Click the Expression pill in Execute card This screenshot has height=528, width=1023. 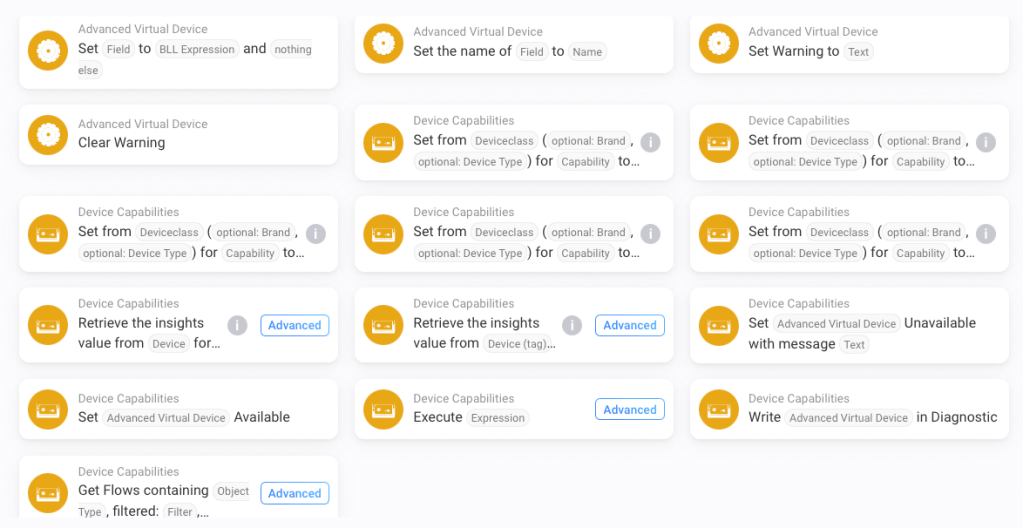point(497,418)
